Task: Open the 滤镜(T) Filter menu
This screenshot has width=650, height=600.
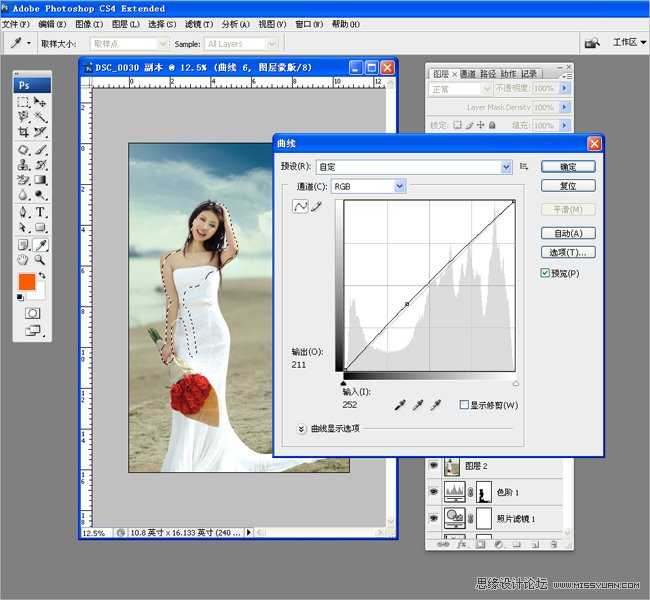Action: [x=198, y=23]
